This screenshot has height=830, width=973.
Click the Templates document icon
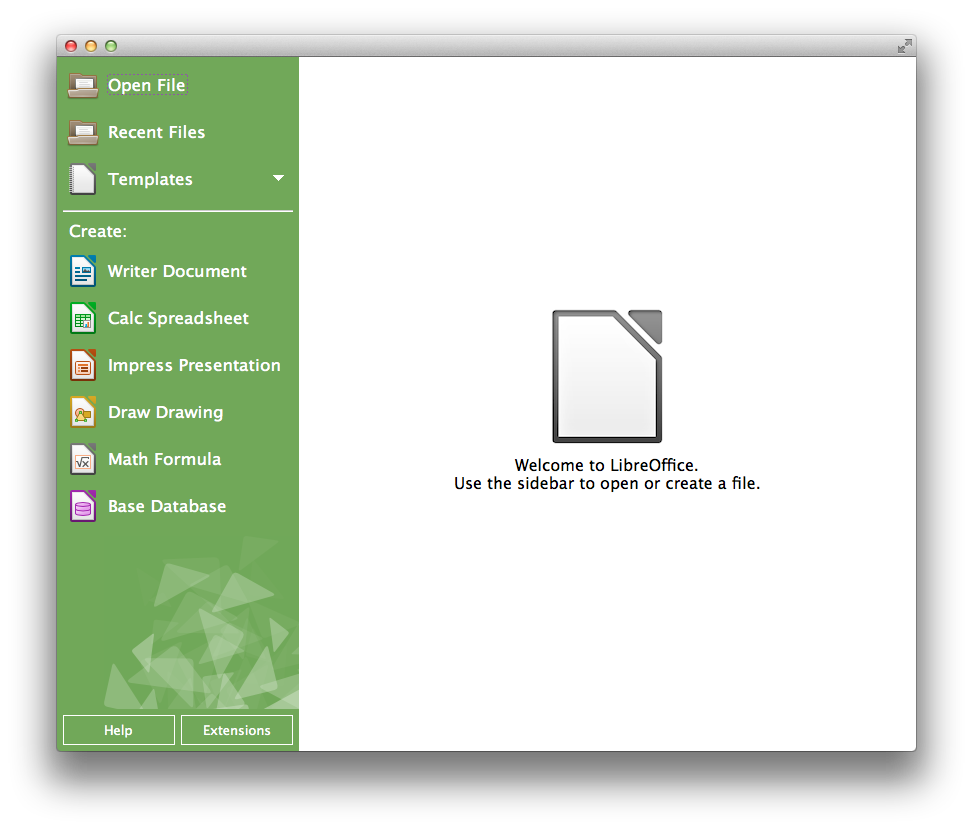click(83, 179)
